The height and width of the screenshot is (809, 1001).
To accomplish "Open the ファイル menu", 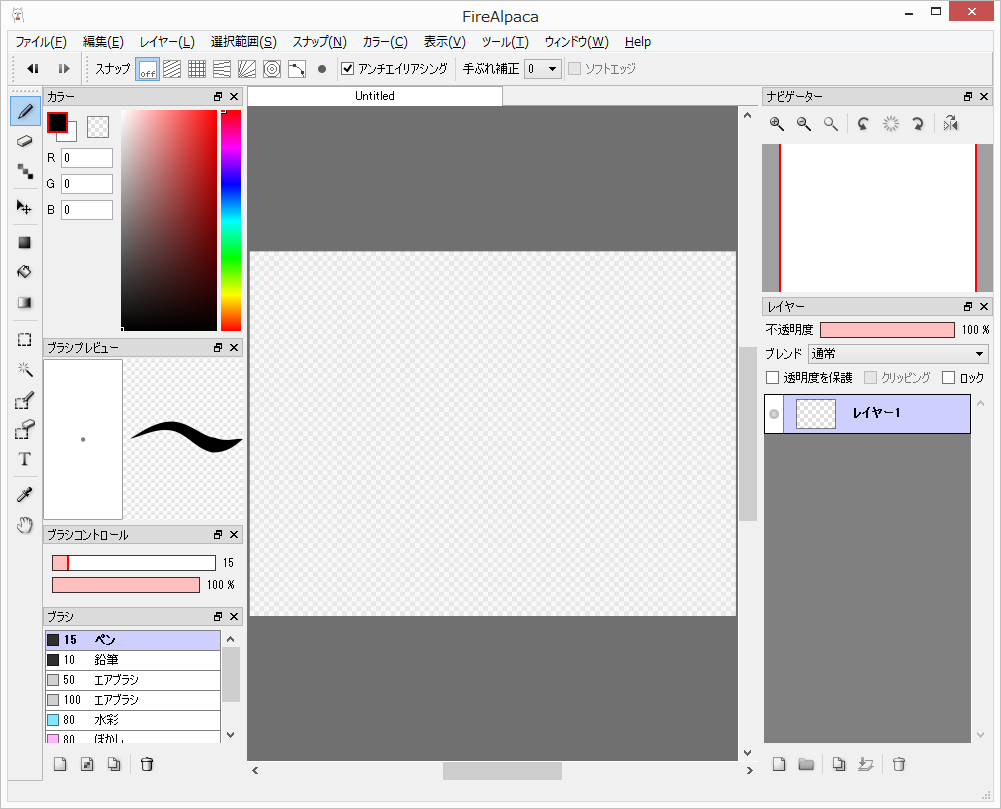I will [40, 41].
